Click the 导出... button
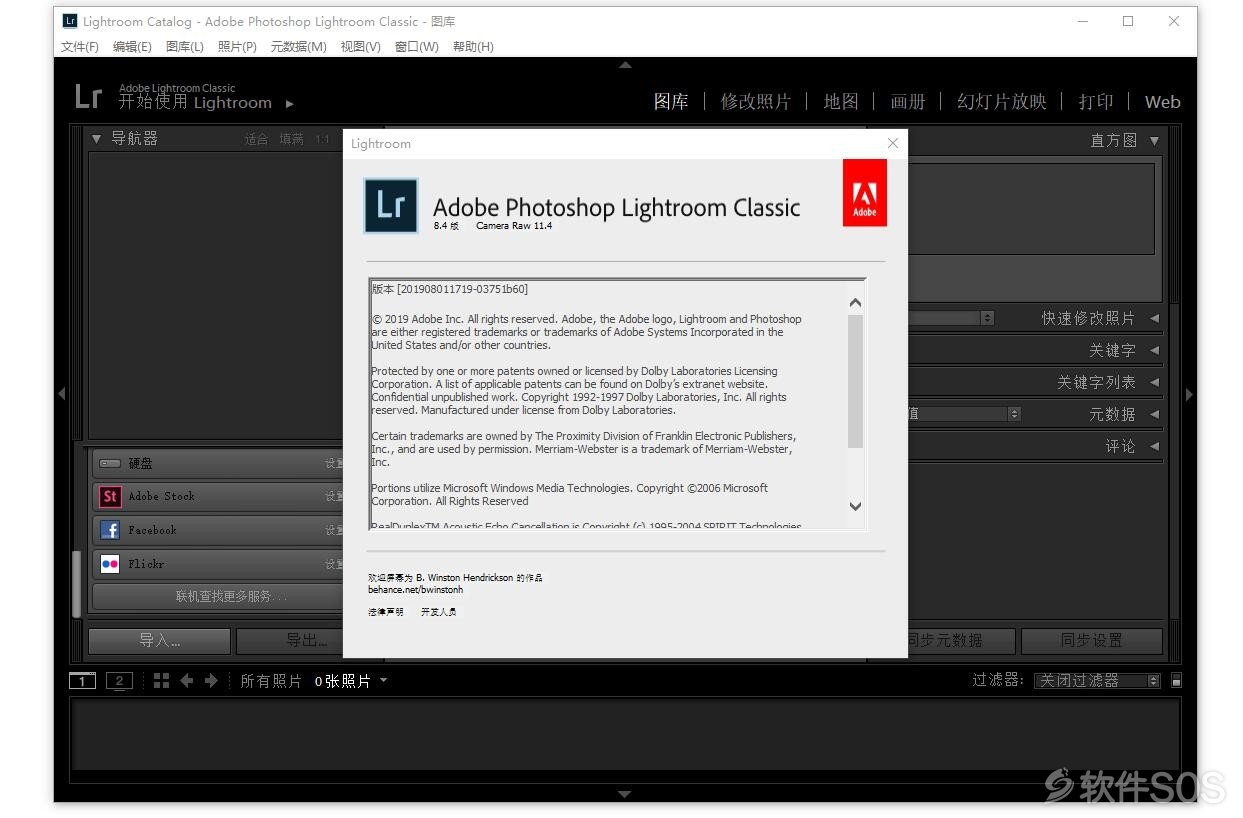This screenshot has height=818, width=1243. click(x=290, y=640)
